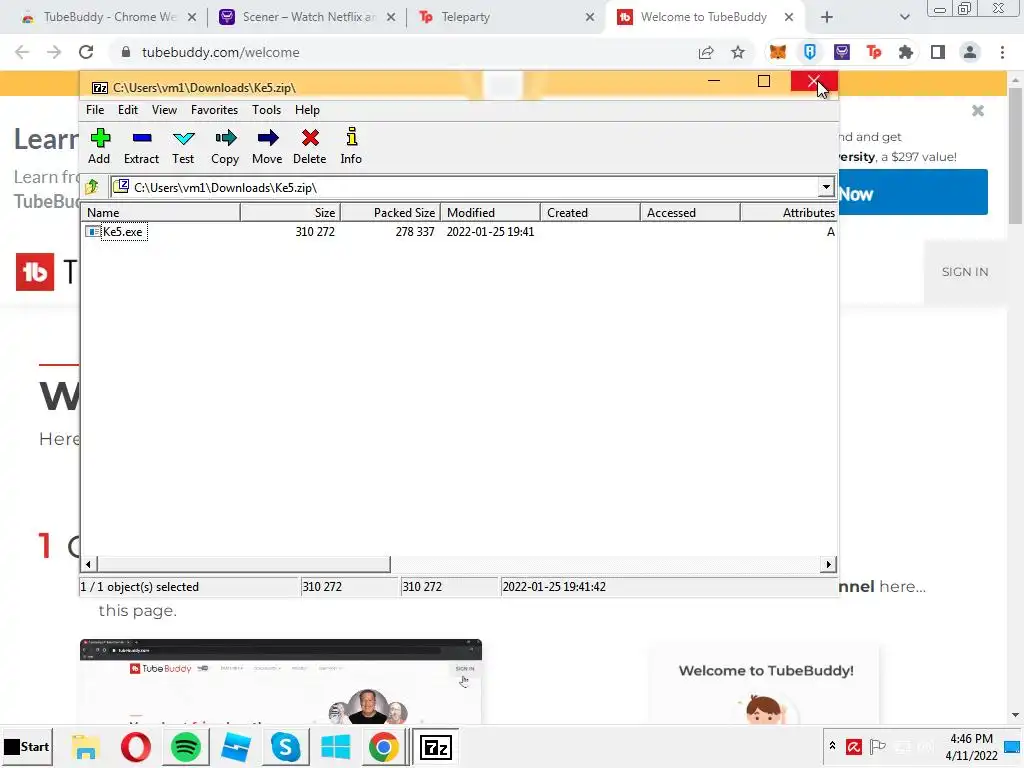Click the right scroll arrow in 7-Zip
The height and width of the screenshot is (768, 1024).
click(828, 564)
